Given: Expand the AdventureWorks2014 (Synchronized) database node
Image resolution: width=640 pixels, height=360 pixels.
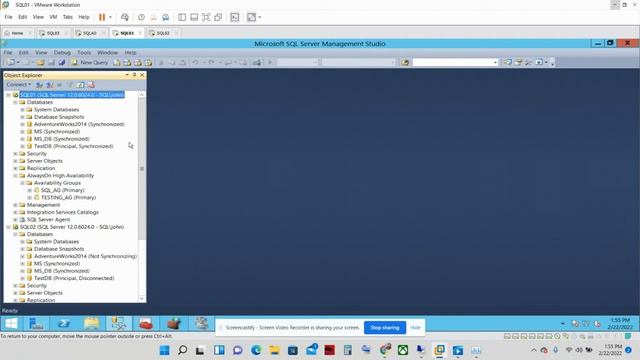Looking at the screenshot, I should (x=23, y=124).
